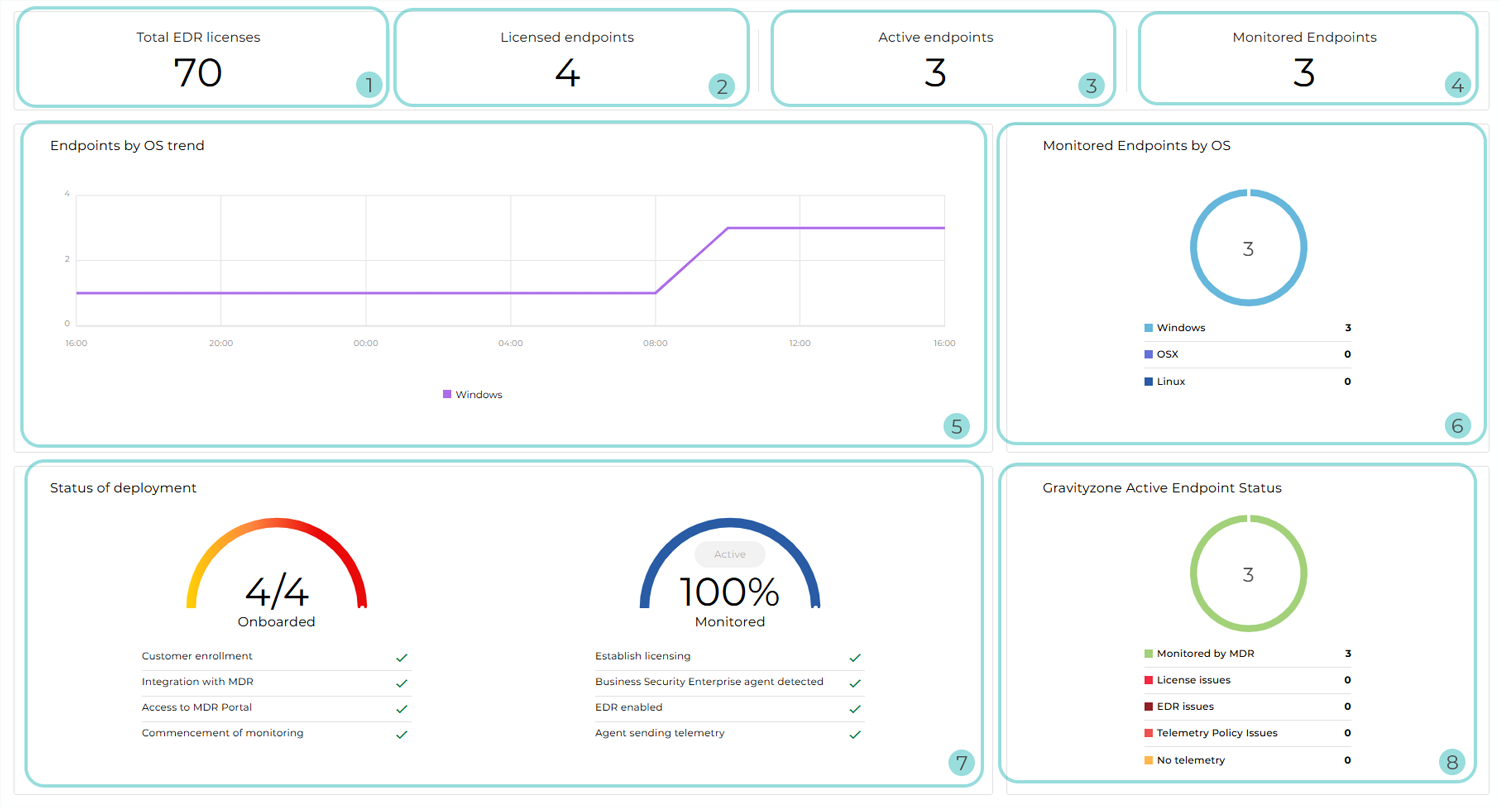The height and width of the screenshot is (807, 1499).
Task: Click badge 8 in Gravityzone Active Endpoint Status
Action: point(1451,764)
